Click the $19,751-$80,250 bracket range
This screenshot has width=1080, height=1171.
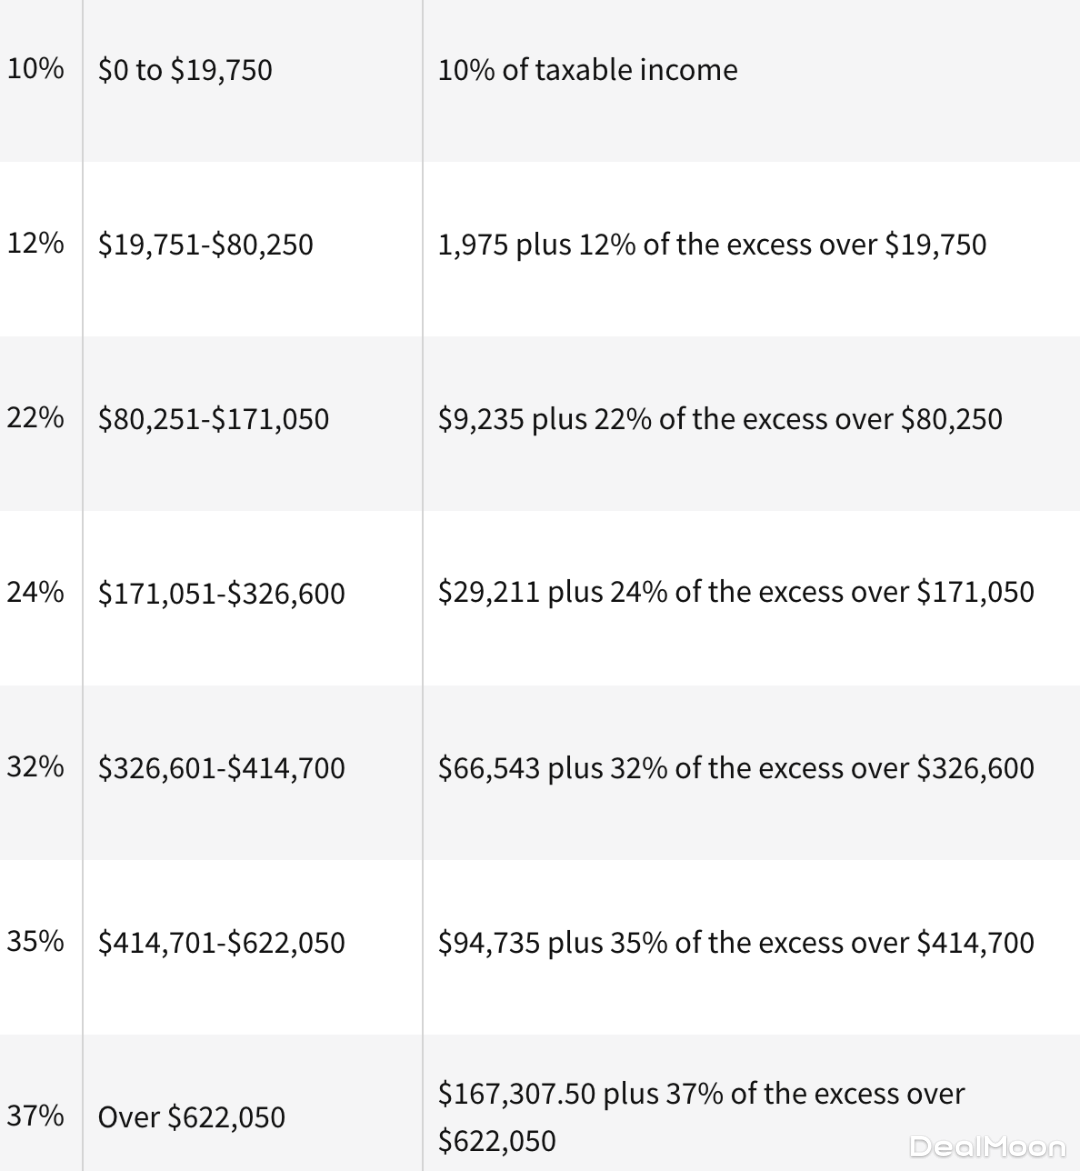(x=205, y=244)
